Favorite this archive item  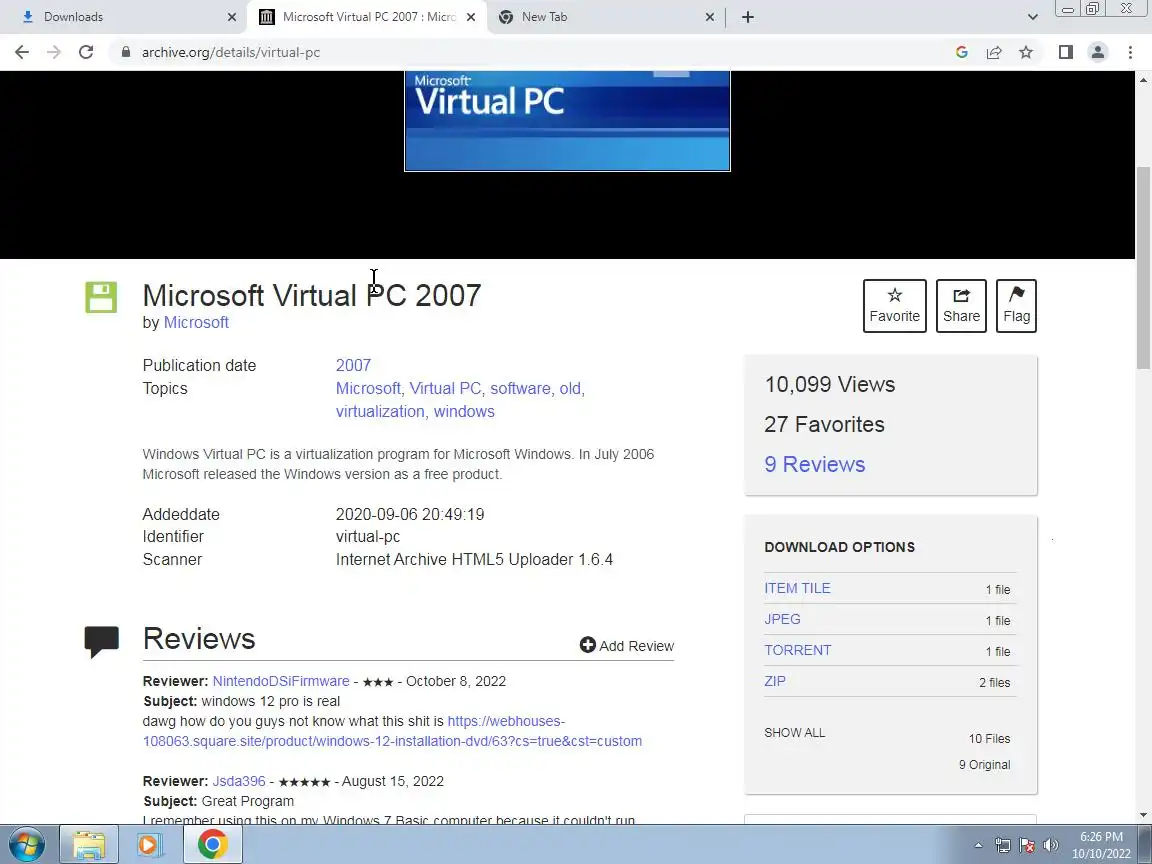(894, 306)
